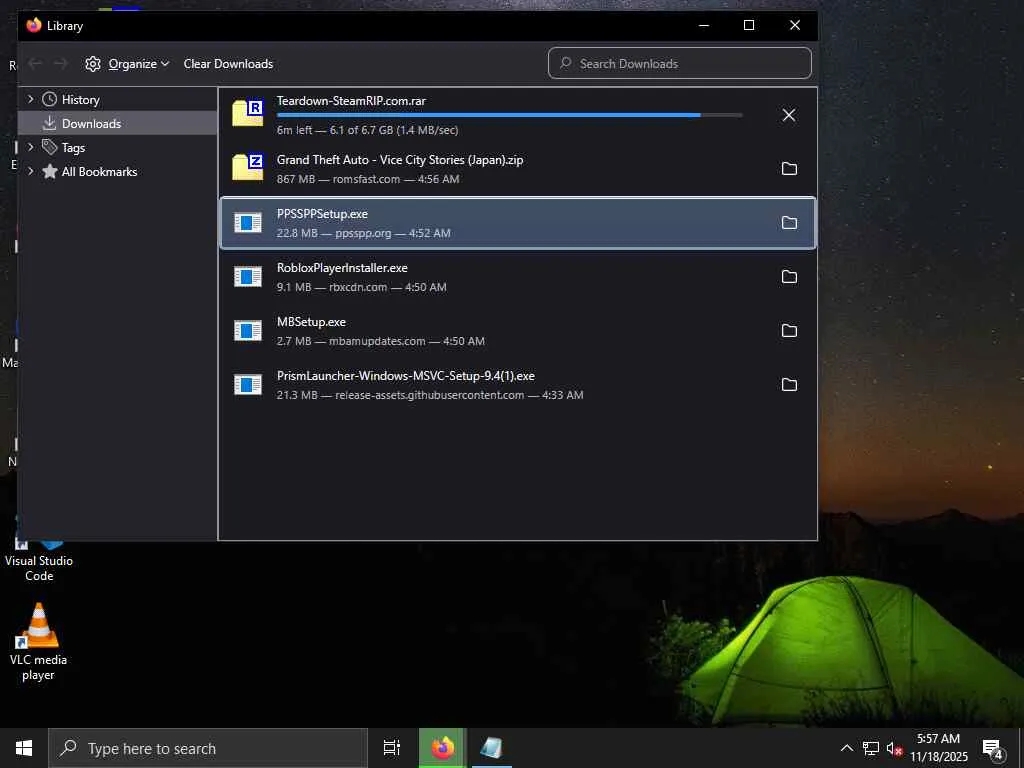Click '22.8 MB — ppsspp.org' details text

coord(364,233)
